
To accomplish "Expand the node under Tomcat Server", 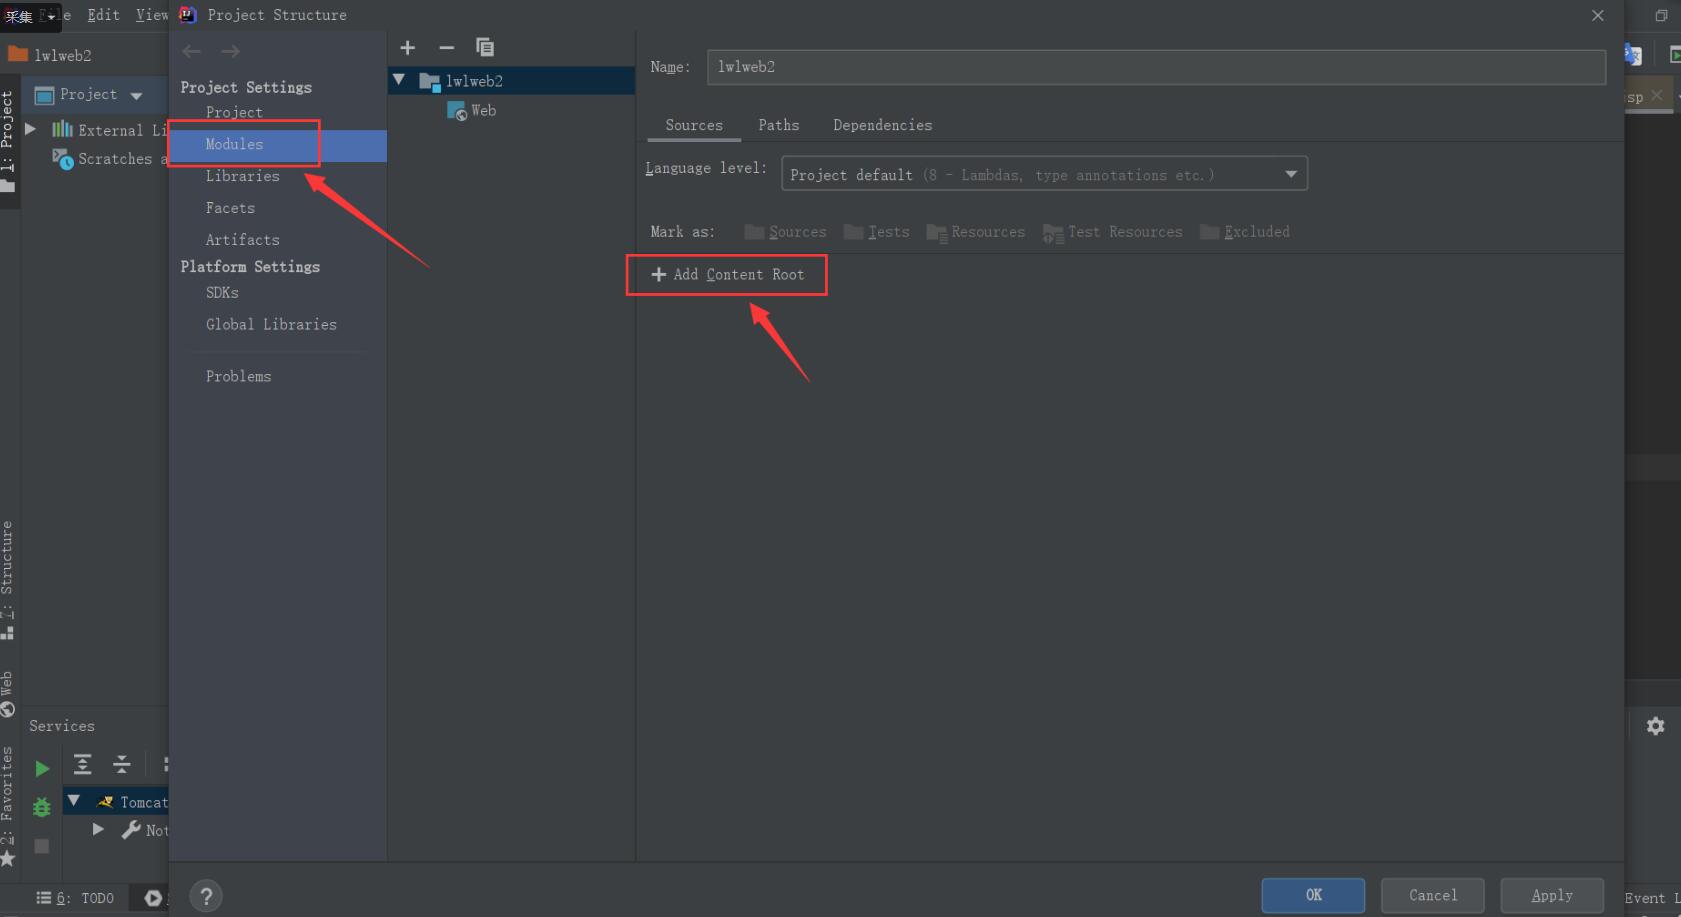I will [98, 829].
